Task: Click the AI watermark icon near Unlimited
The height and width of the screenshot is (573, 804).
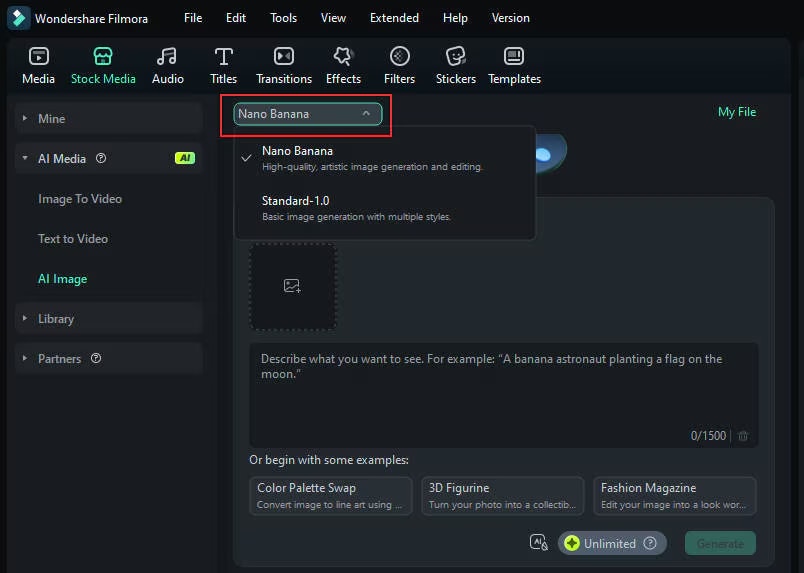Action: 538,542
